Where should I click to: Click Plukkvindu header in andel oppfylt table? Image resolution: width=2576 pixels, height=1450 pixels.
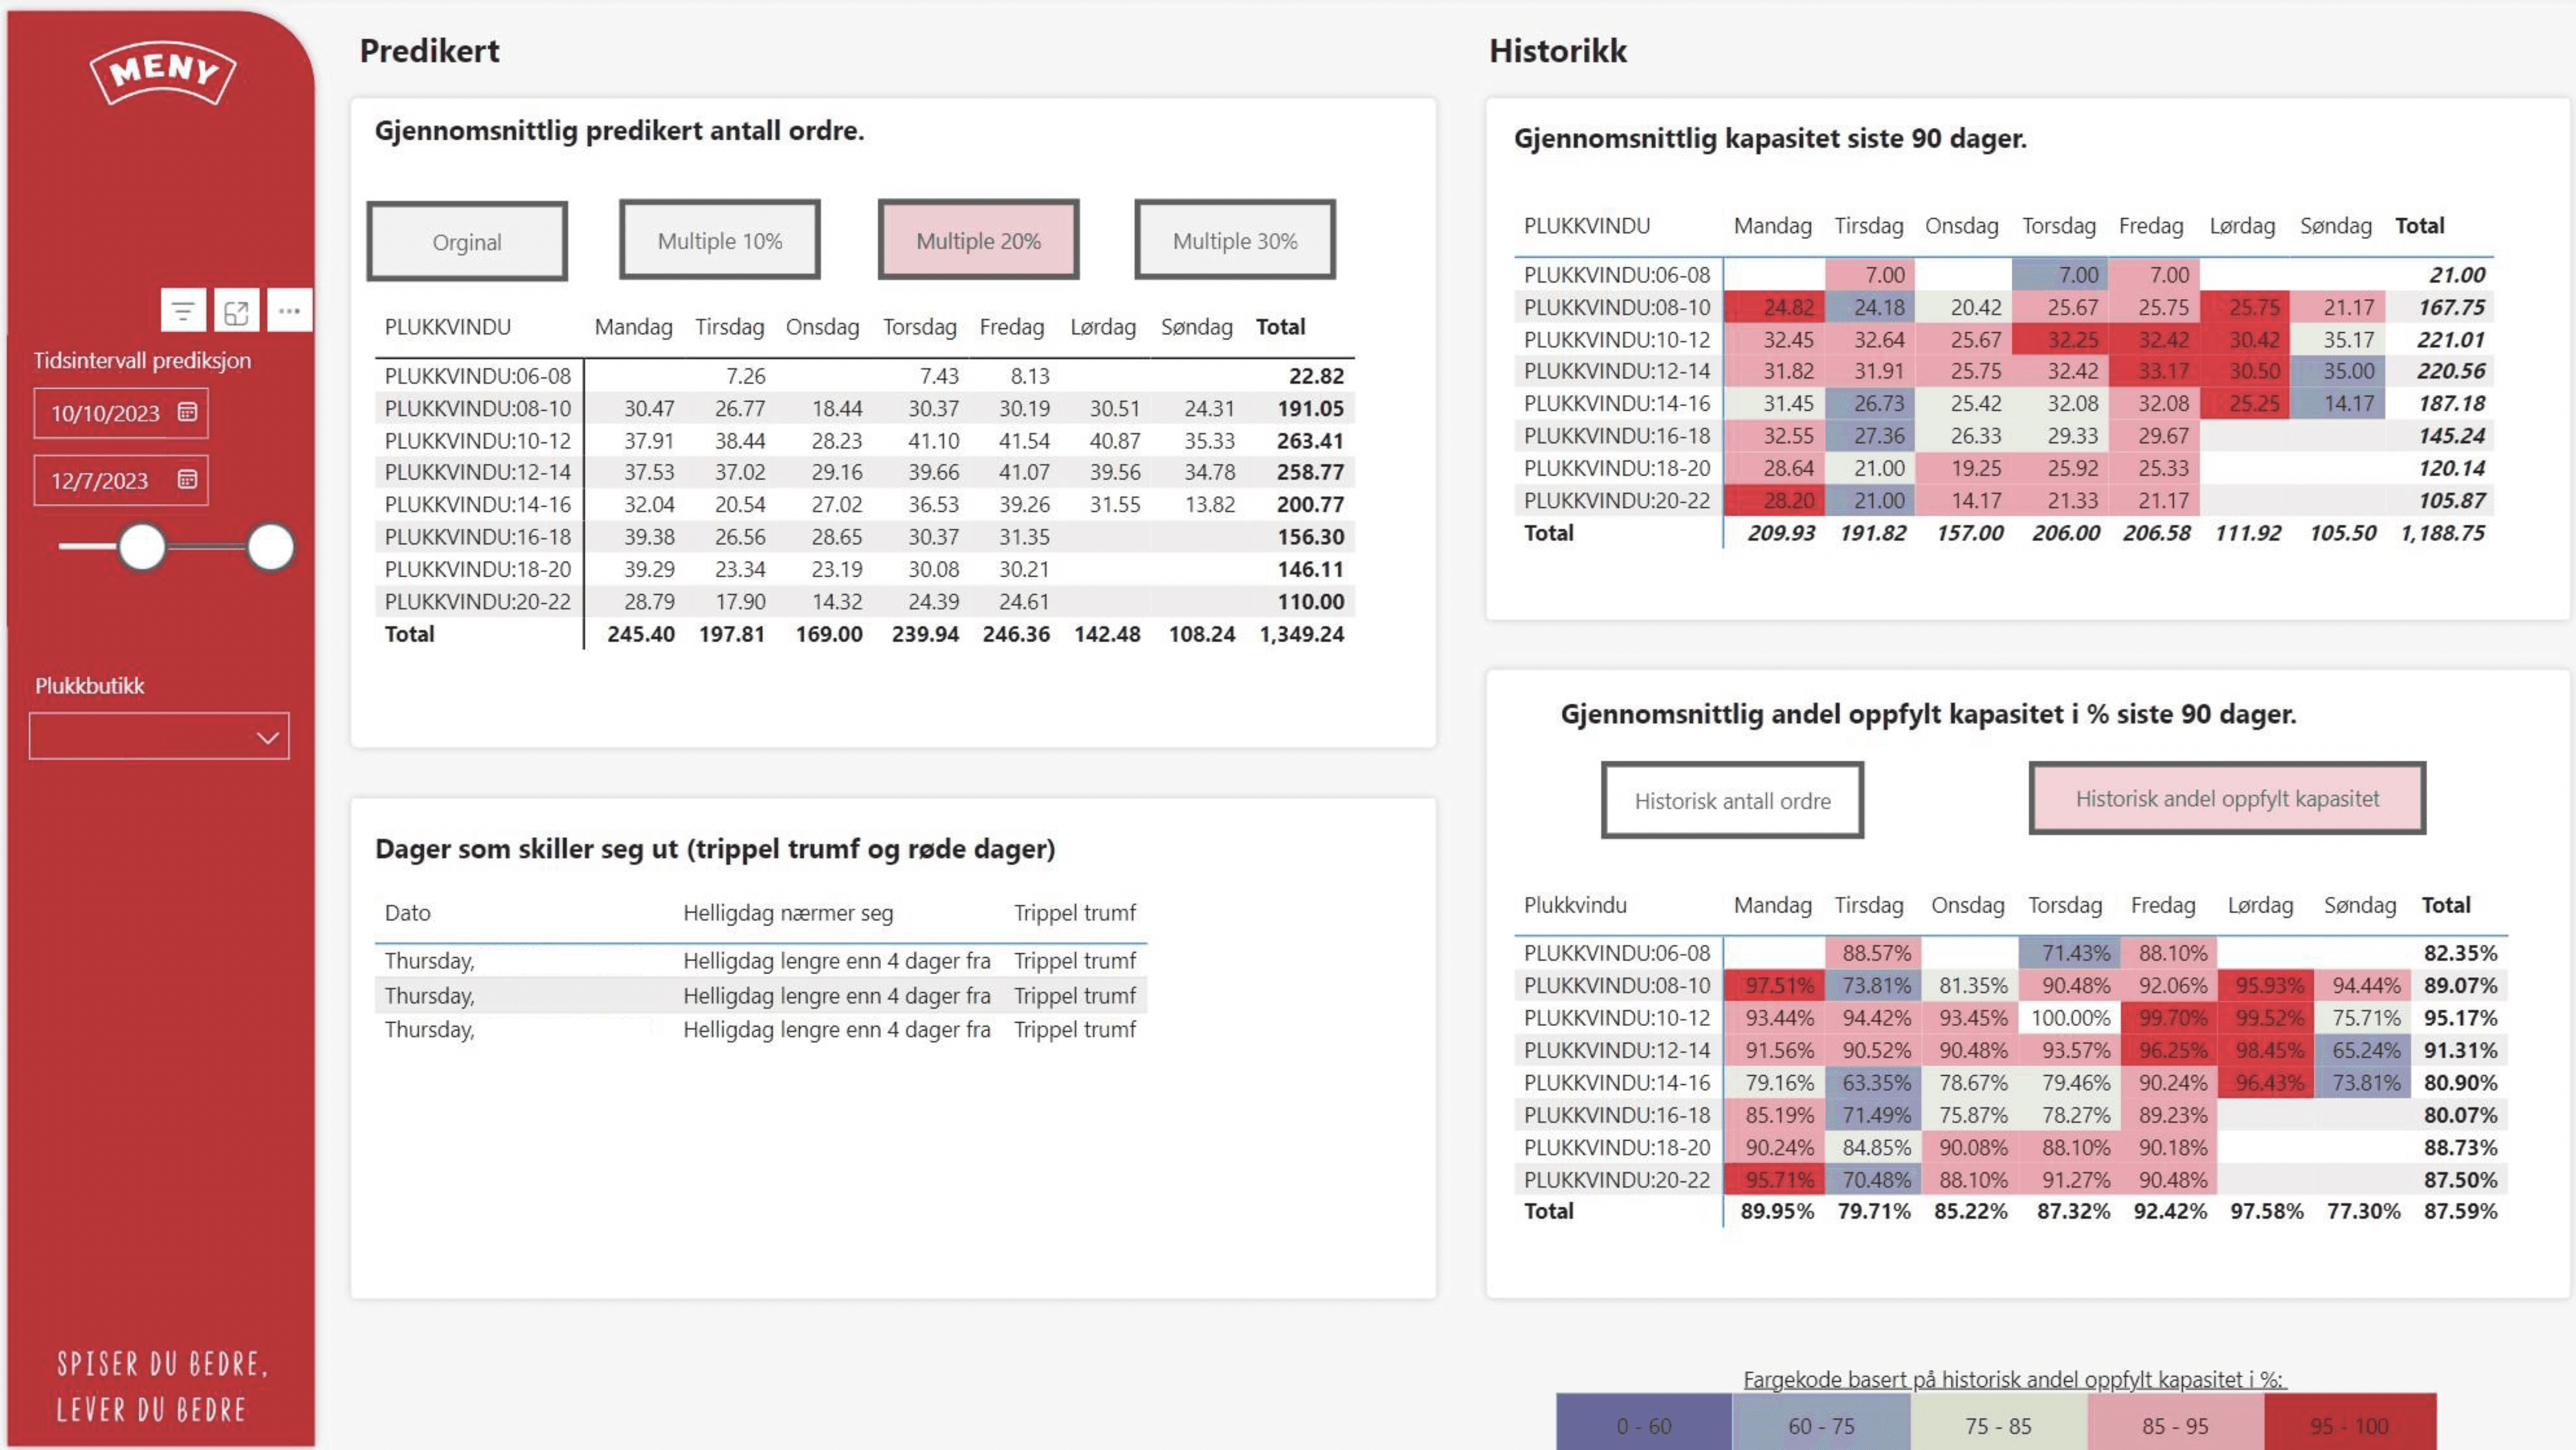click(x=1575, y=905)
